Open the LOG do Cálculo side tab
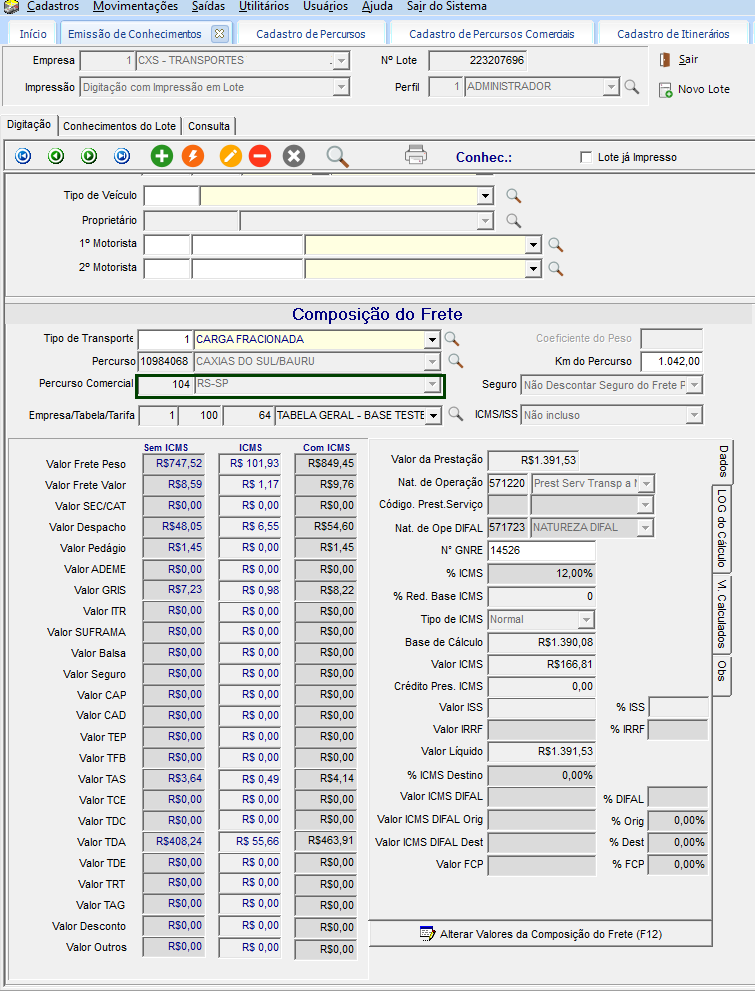755x991 pixels. (721, 528)
